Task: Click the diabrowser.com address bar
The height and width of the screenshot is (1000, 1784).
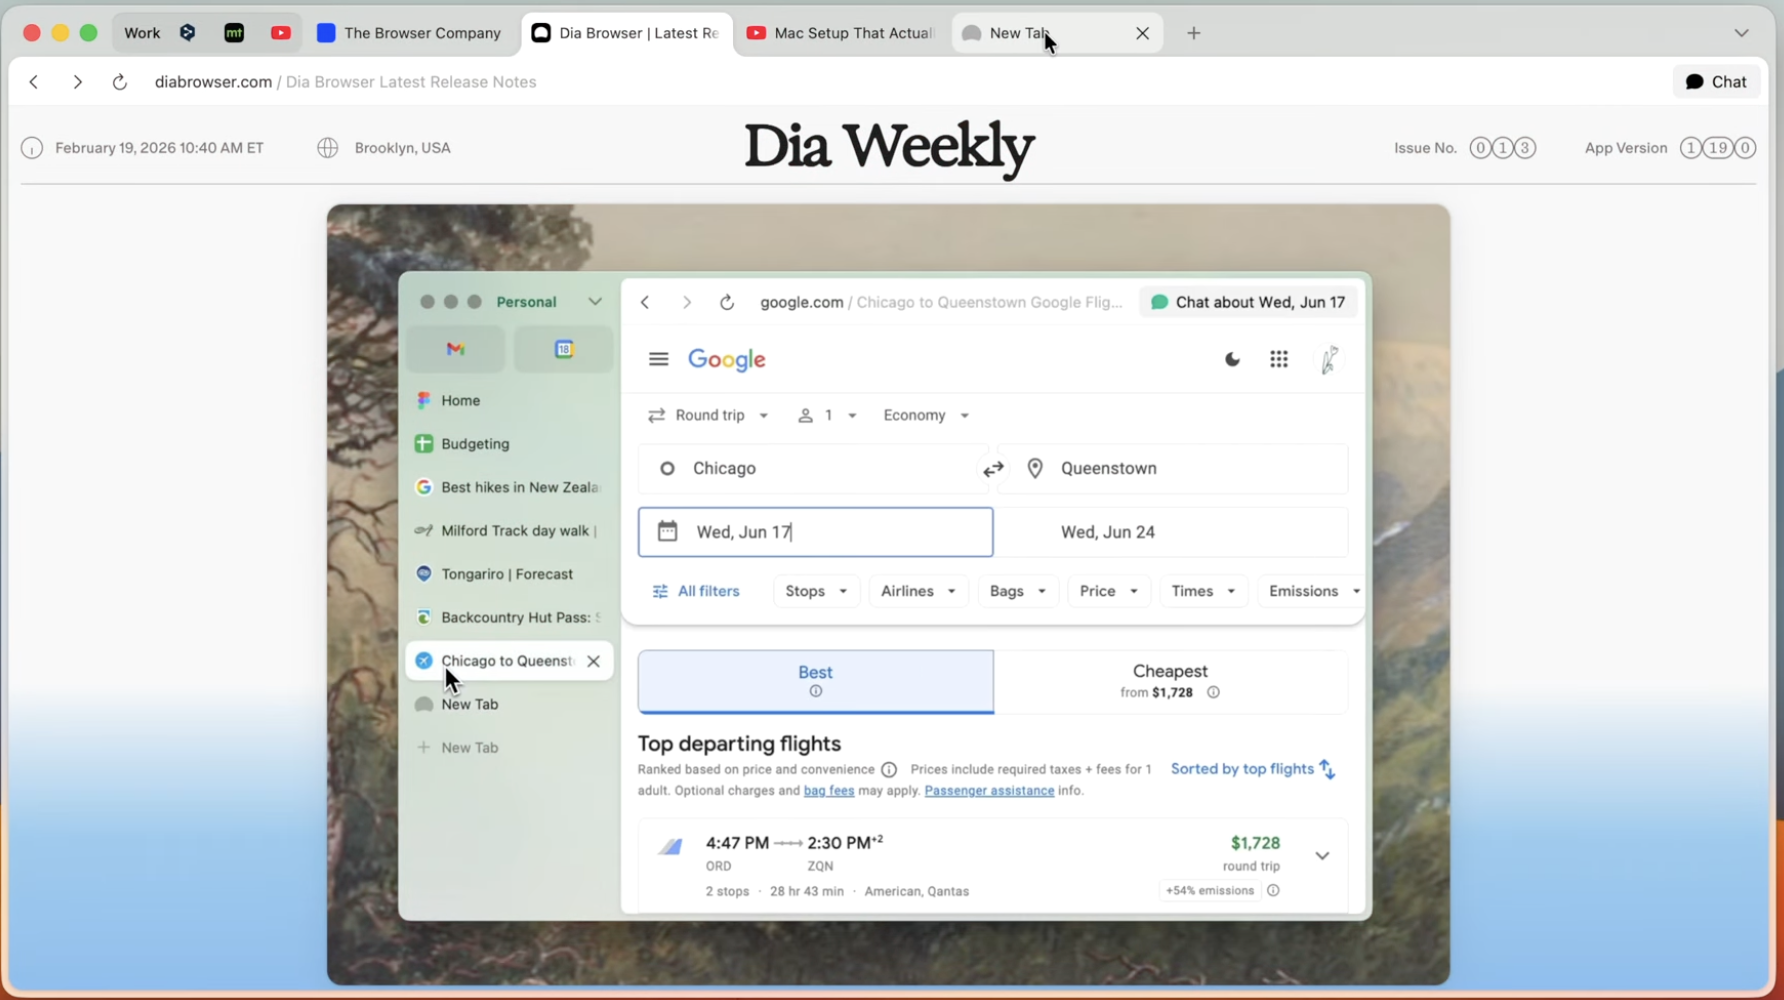Action: pyautogui.click(x=345, y=82)
